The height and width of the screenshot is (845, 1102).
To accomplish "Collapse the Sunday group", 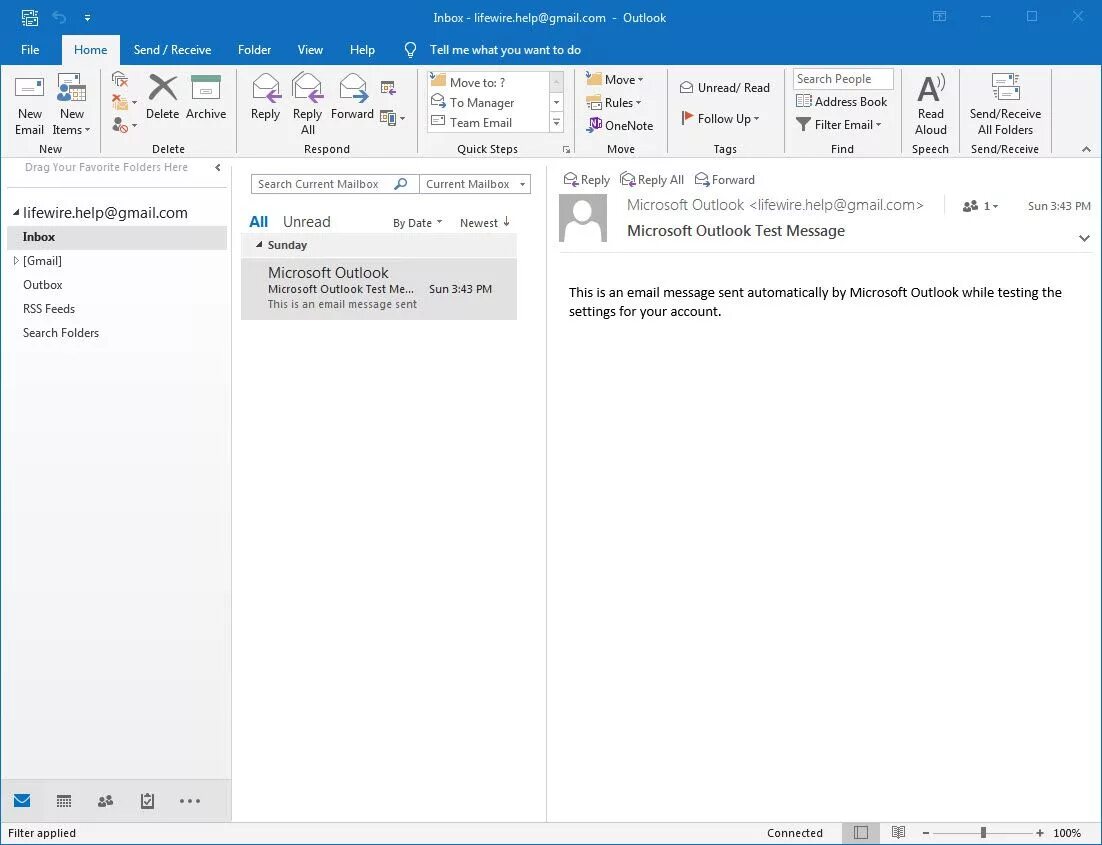I will click(259, 245).
